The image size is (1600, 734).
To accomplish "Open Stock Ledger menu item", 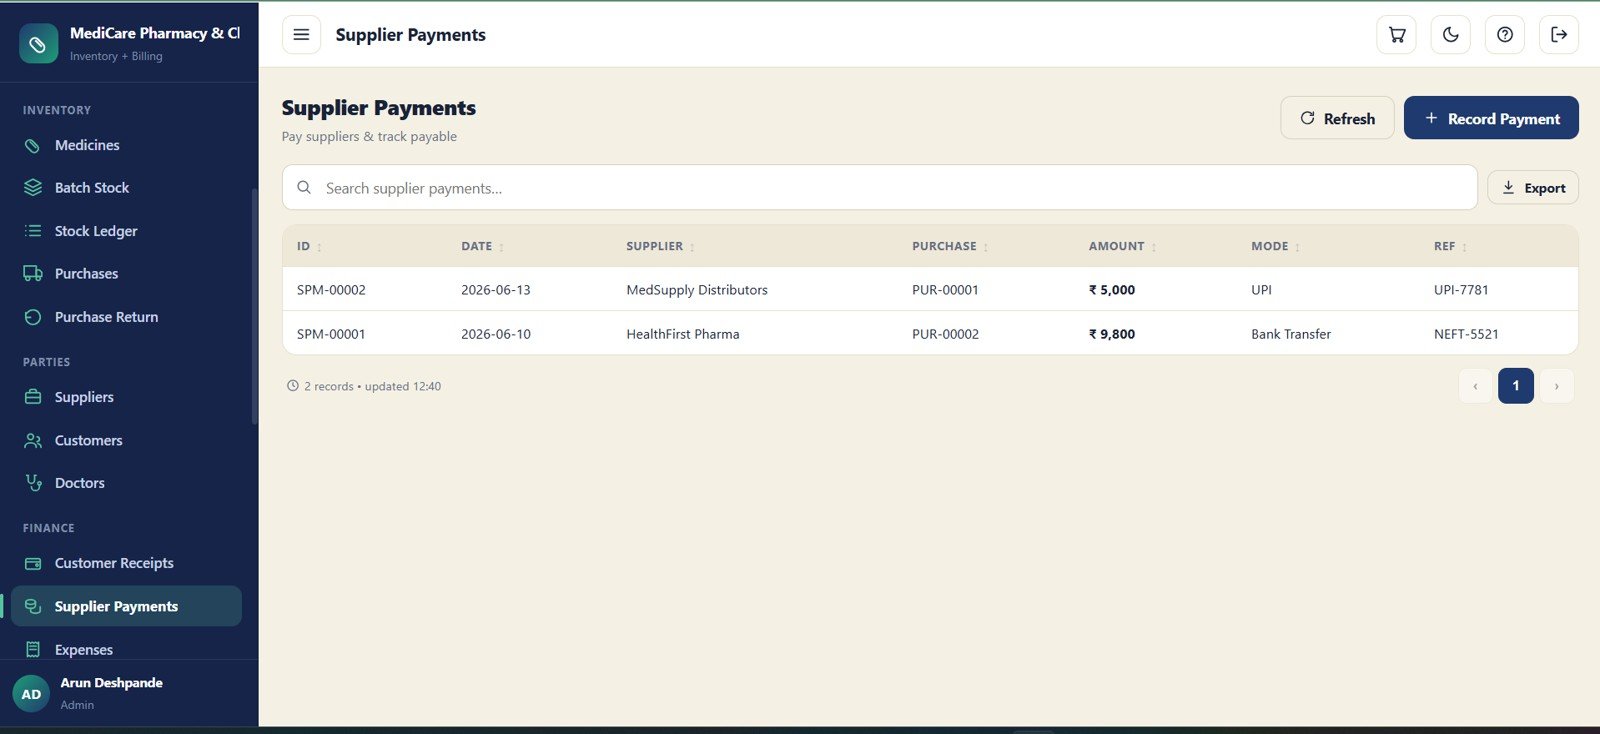I will 126,231.
